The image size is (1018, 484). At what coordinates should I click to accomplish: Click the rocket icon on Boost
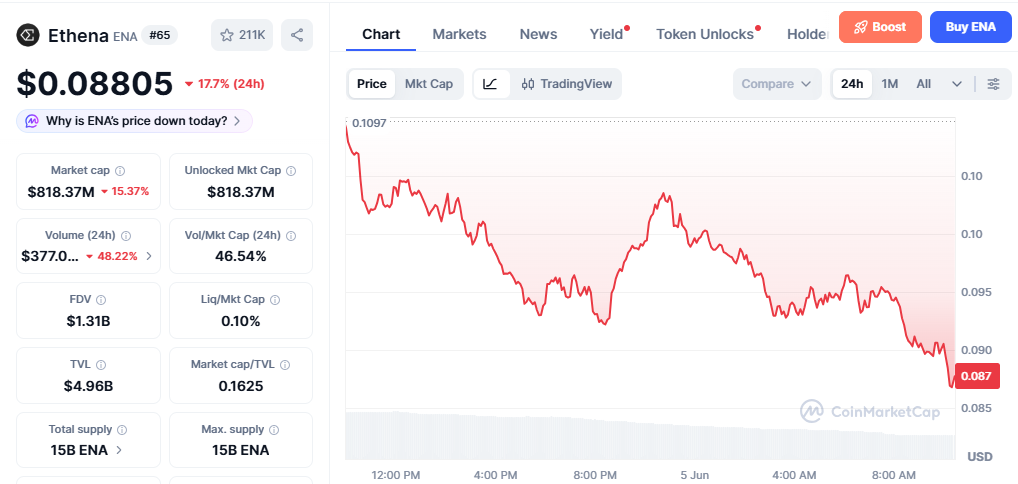coord(860,27)
